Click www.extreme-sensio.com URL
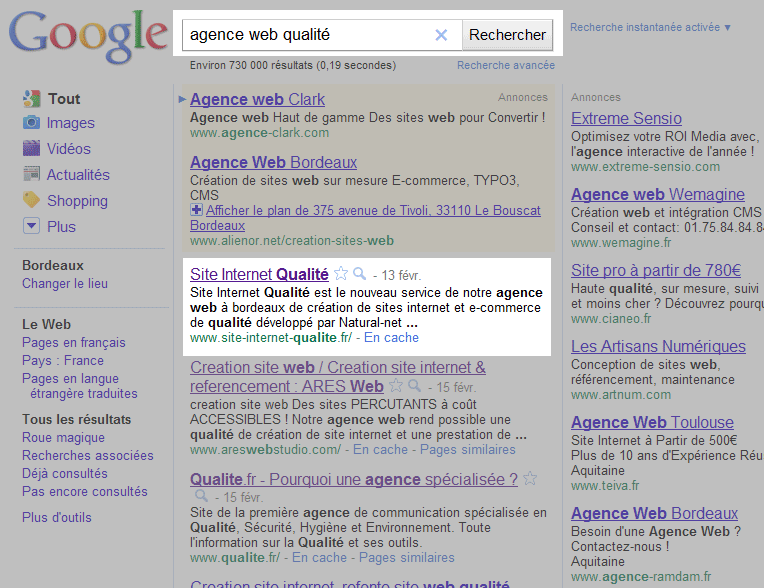Viewport: 764px width, 588px height. (x=645, y=167)
